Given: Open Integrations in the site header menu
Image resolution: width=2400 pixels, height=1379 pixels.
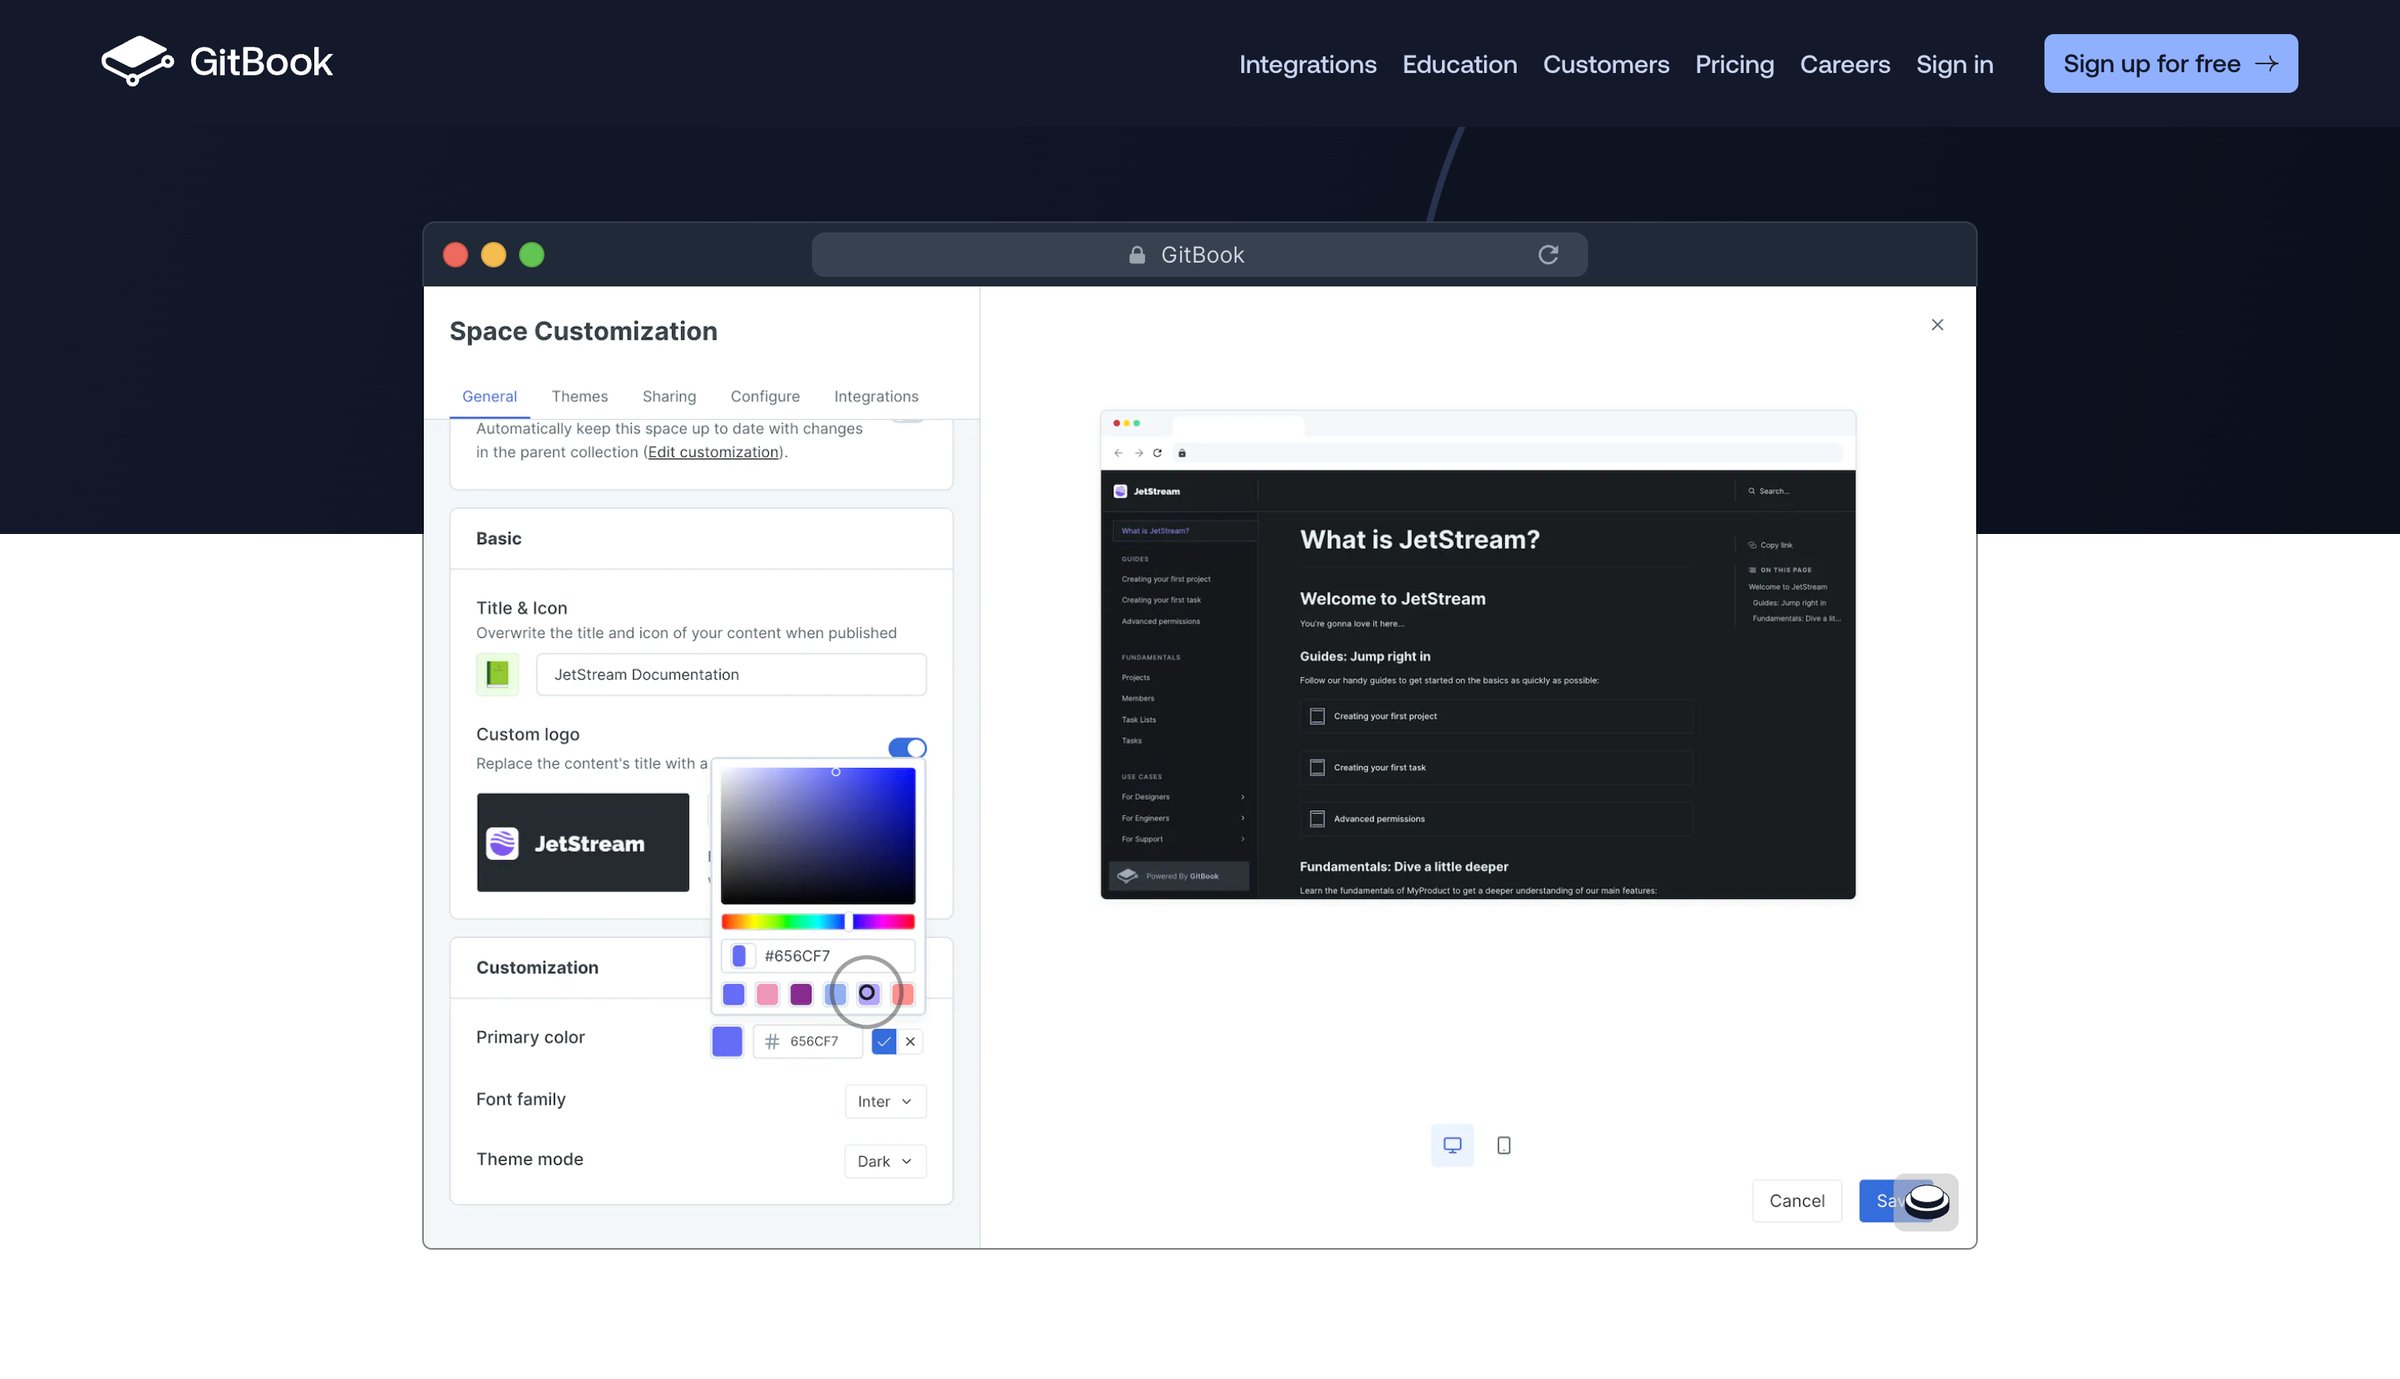Looking at the screenshot, I should [x=1308, y=64].
